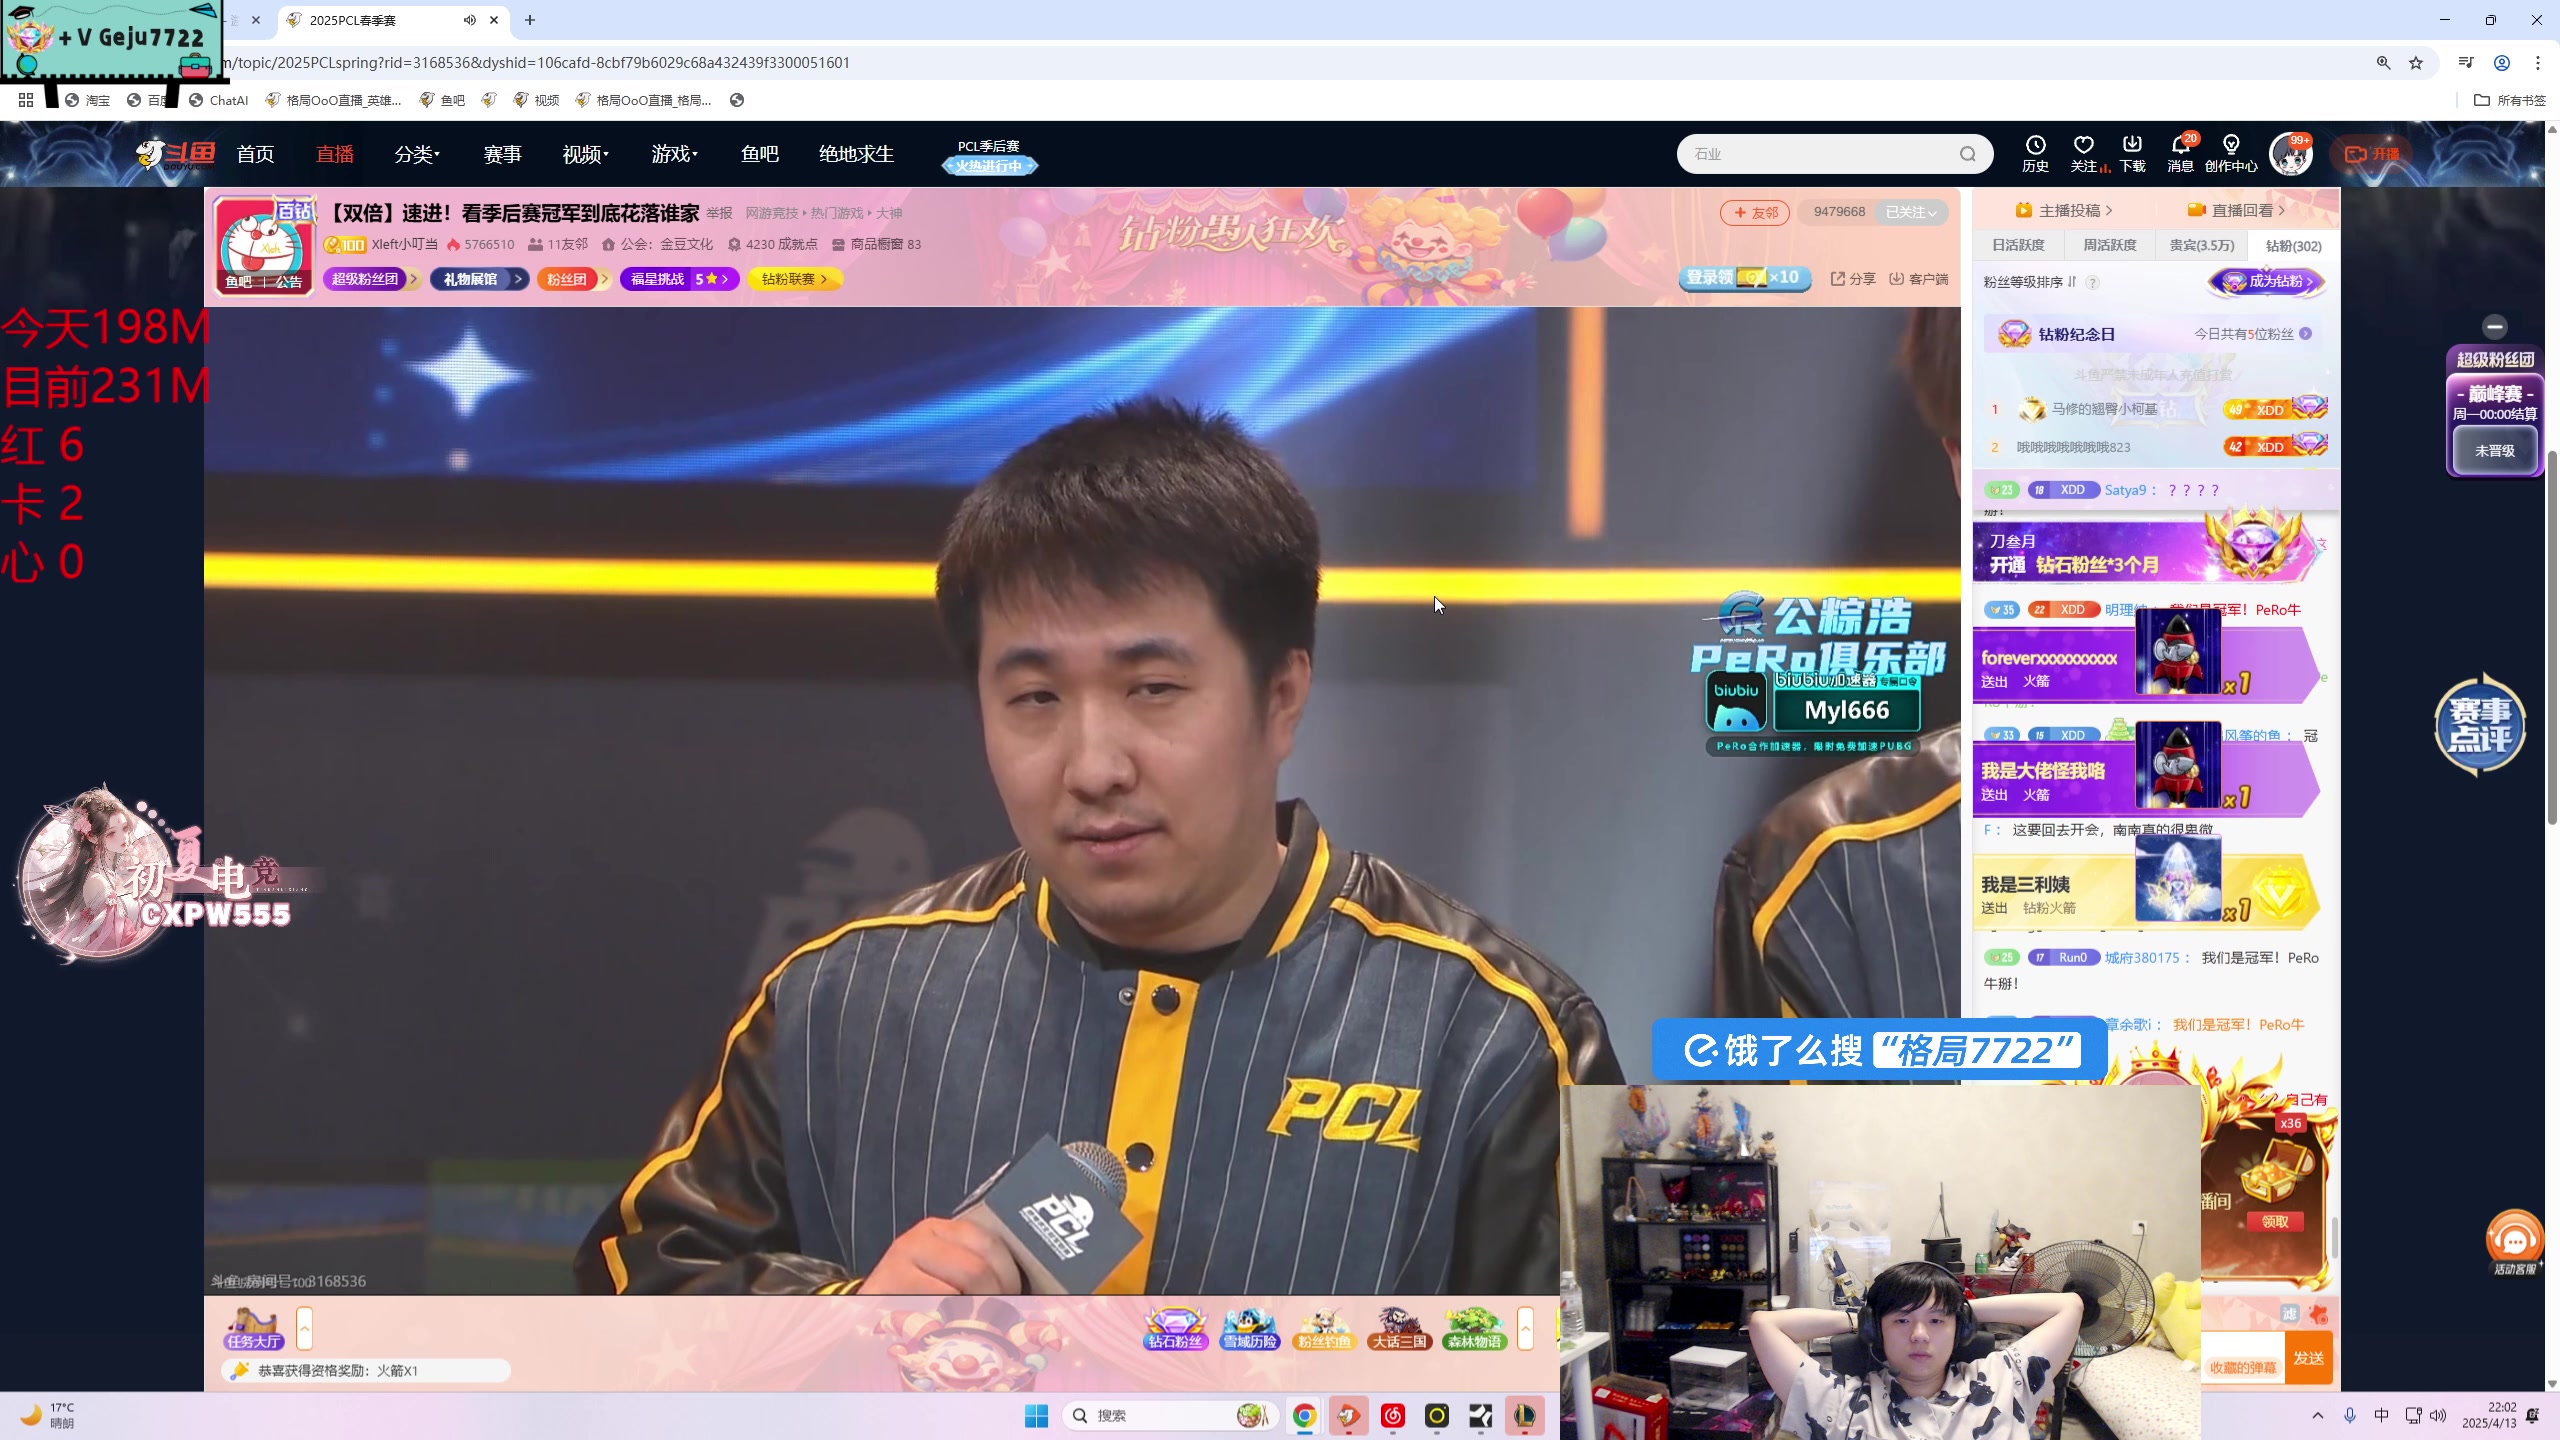Open 赛事 navigation item

[502, 154]
